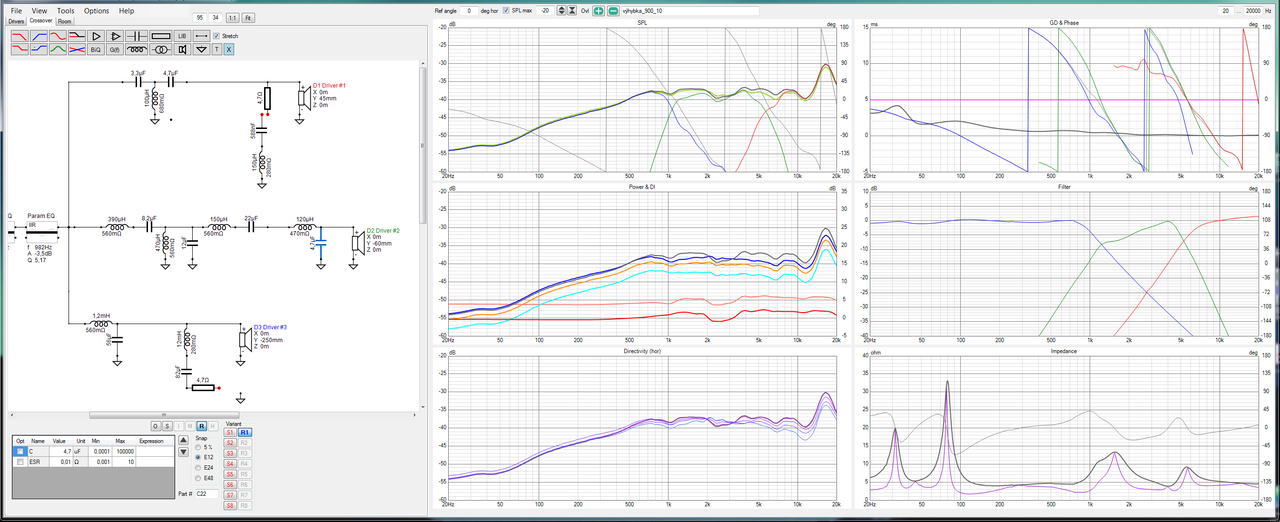Click the highlighted X toolbar button

[229, 49]
